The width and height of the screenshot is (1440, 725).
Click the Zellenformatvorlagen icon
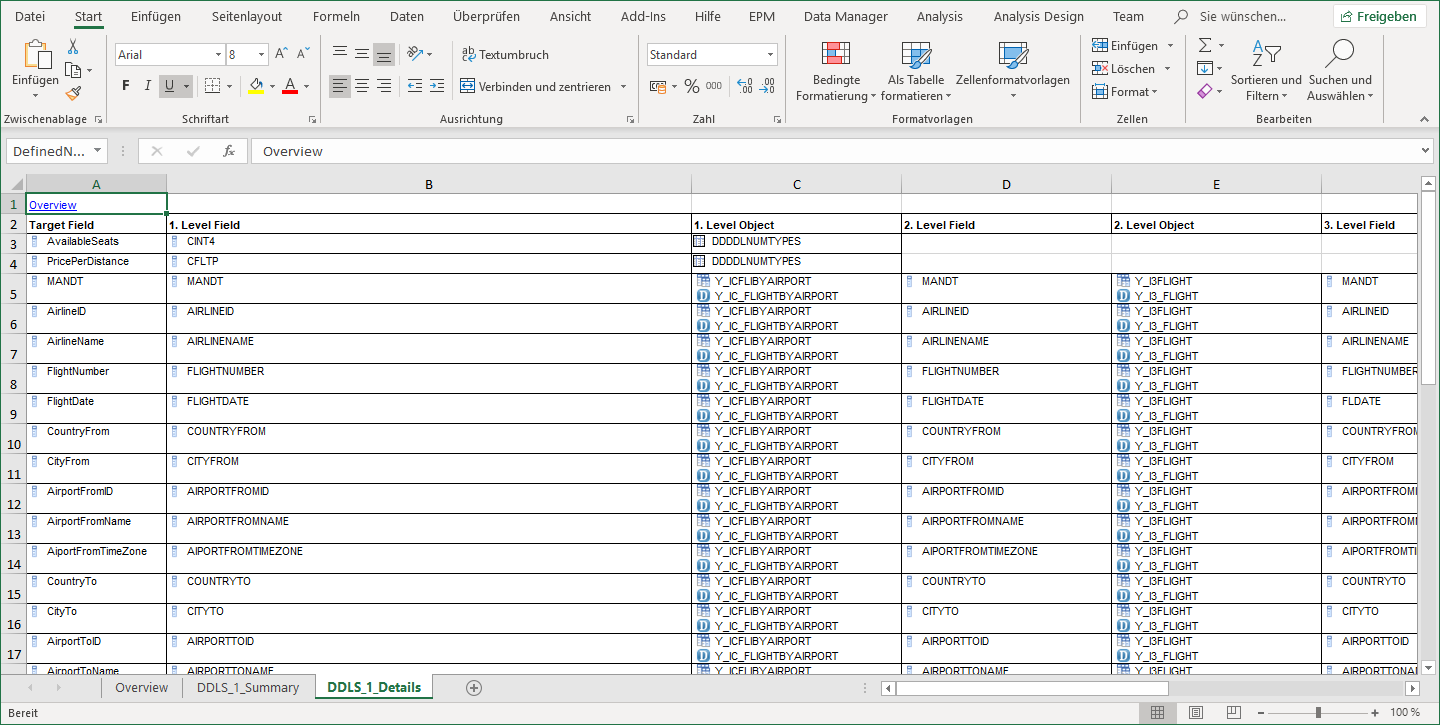click(x=1013, y=60)
